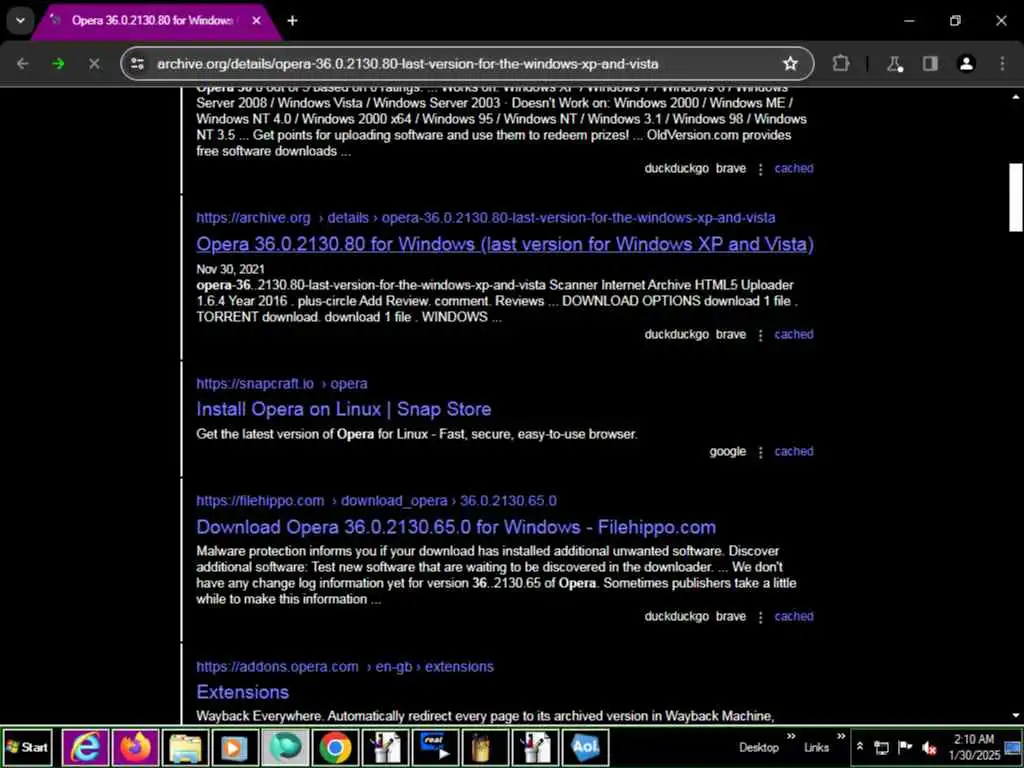Image resolution: width=1024 pixels, height=768 pixels.
Task: Open network status tray icon
Action: coord(882,748)
